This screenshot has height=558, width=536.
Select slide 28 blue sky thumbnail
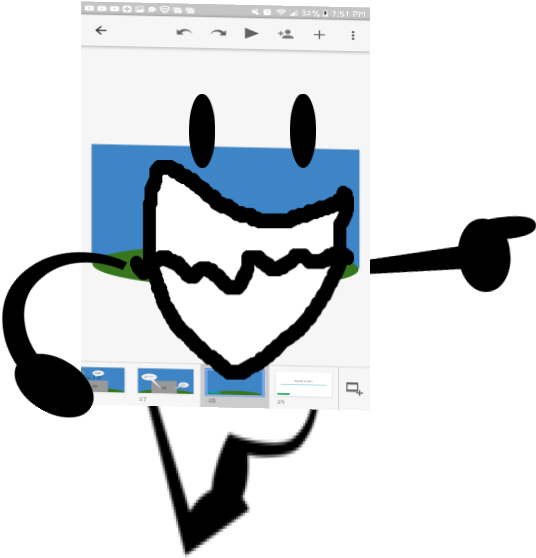[235, 383]
